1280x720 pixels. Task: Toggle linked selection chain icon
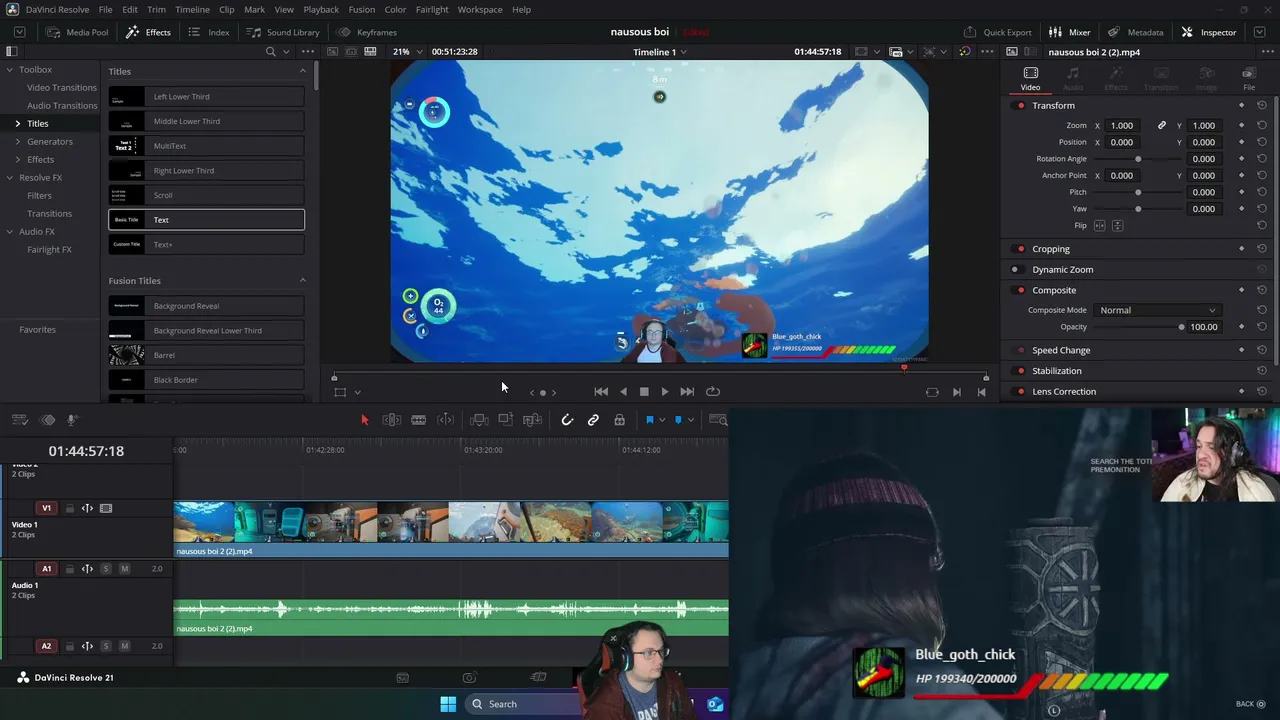tap(593, 420)
